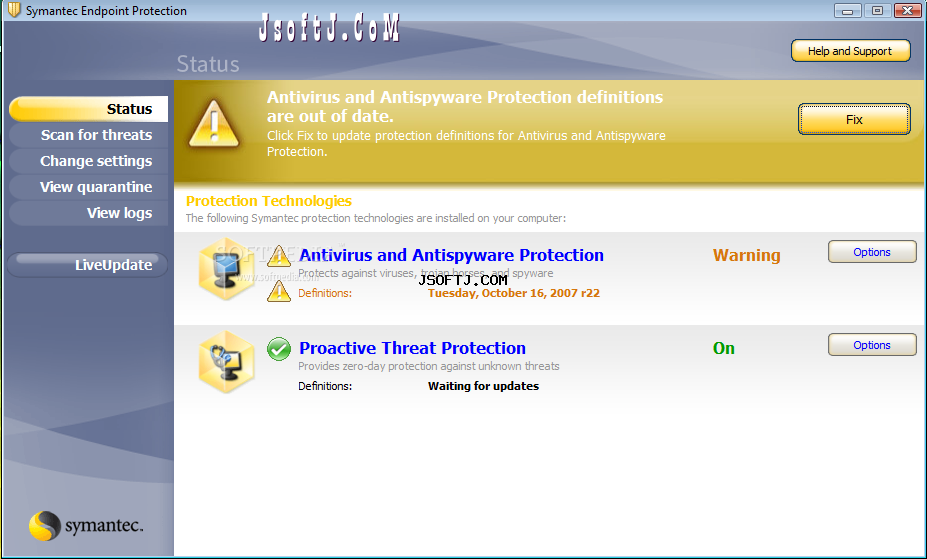Click the Symantec shield icon in title bar
This screenshot has width=927, height=559.
click(x=14, y=10)
